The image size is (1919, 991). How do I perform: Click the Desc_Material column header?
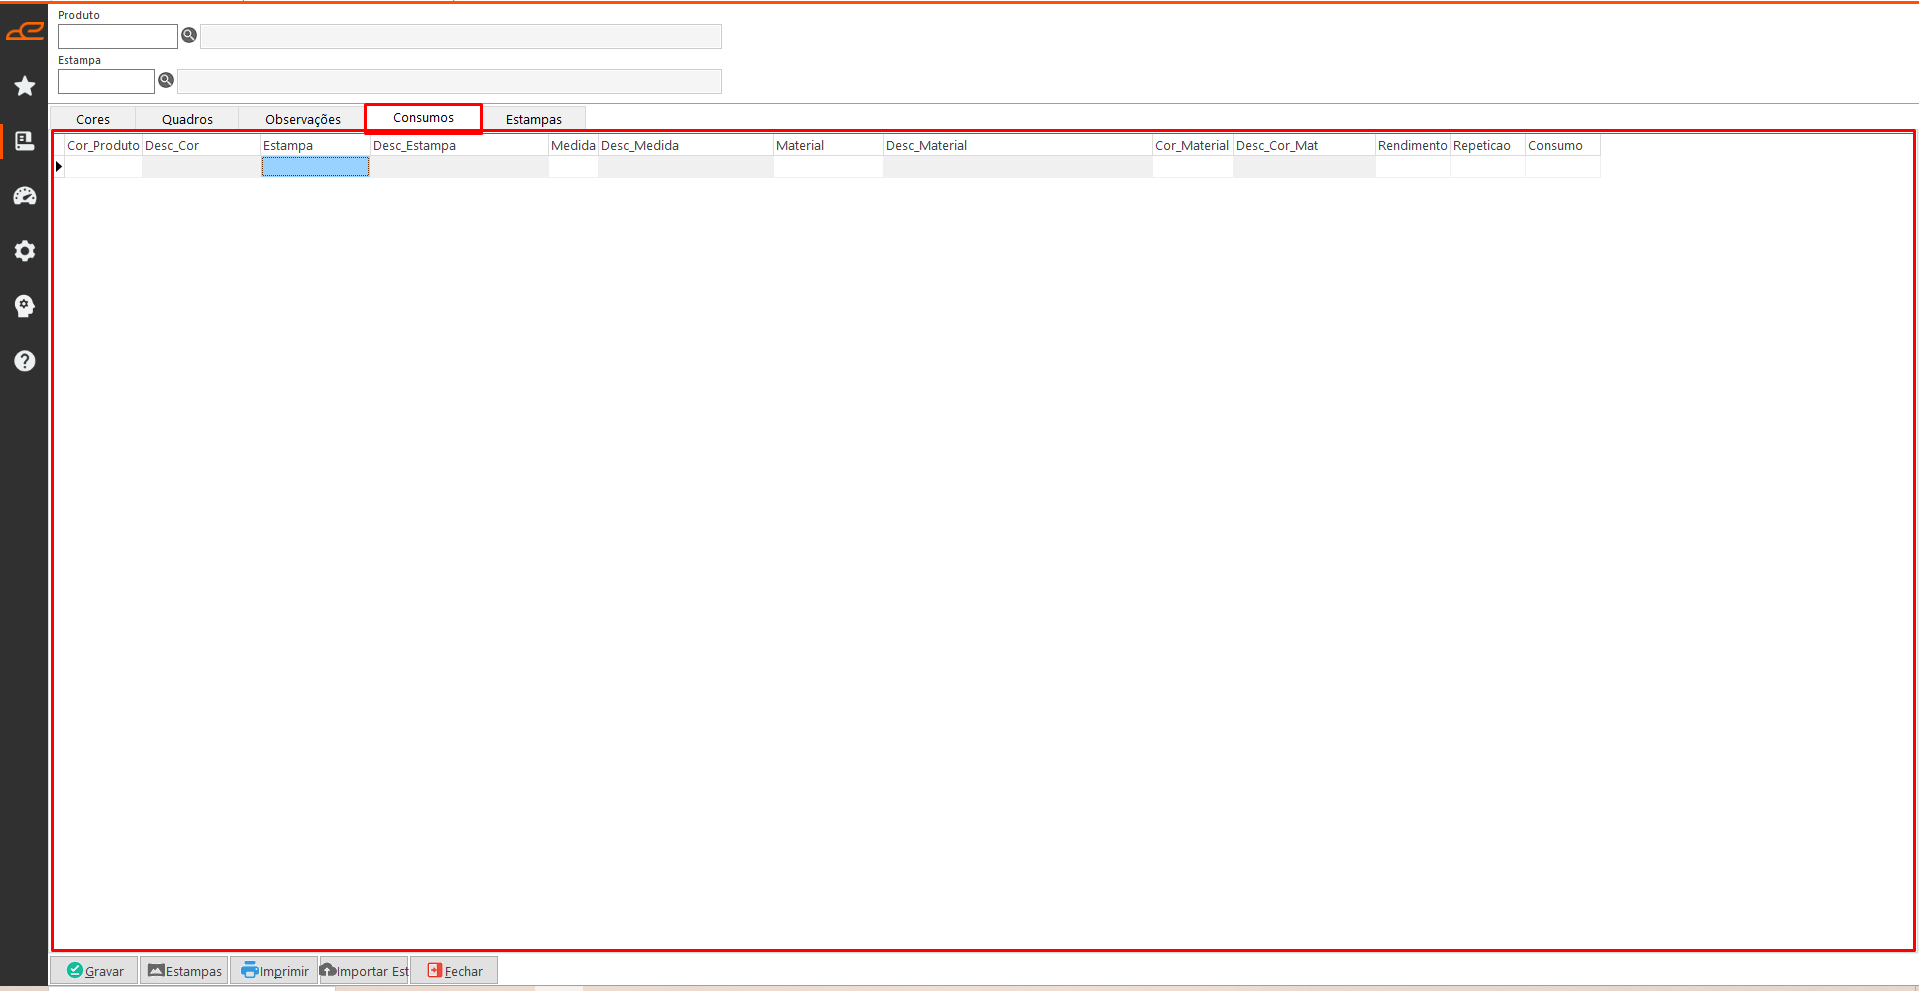[x=1016, y=146]
